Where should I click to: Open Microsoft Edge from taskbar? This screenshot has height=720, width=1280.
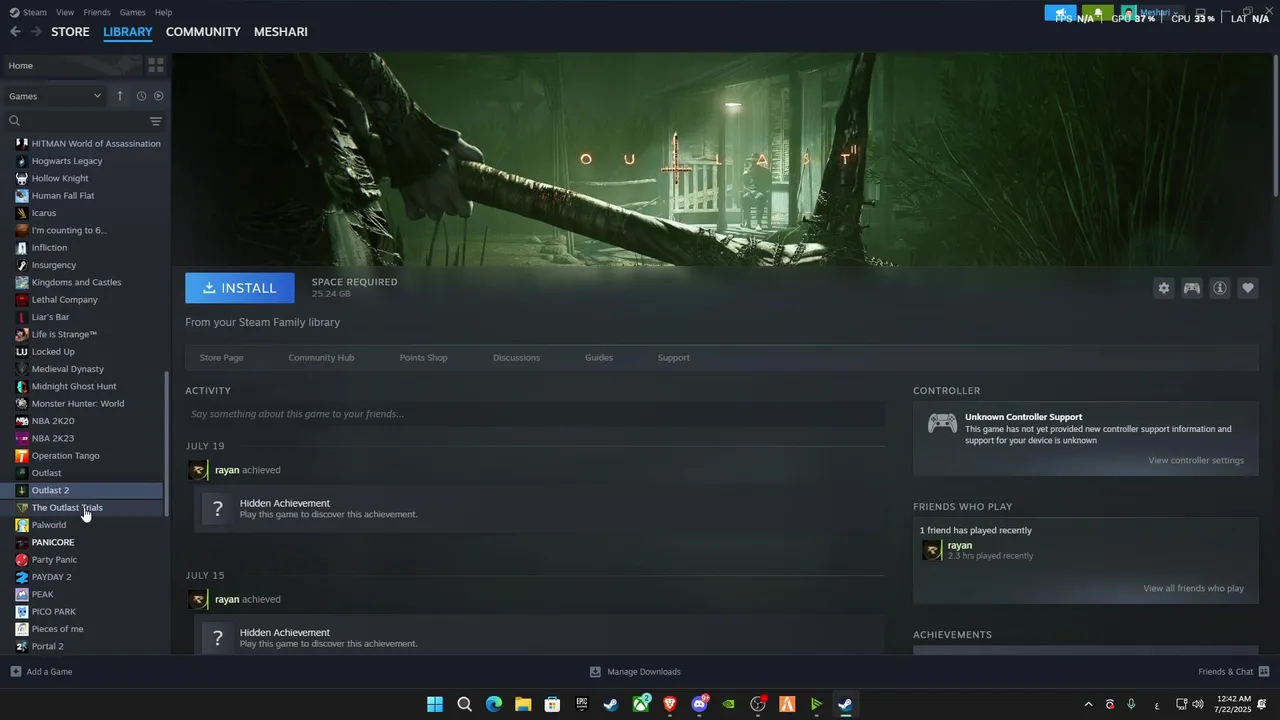tap(494, 704)
